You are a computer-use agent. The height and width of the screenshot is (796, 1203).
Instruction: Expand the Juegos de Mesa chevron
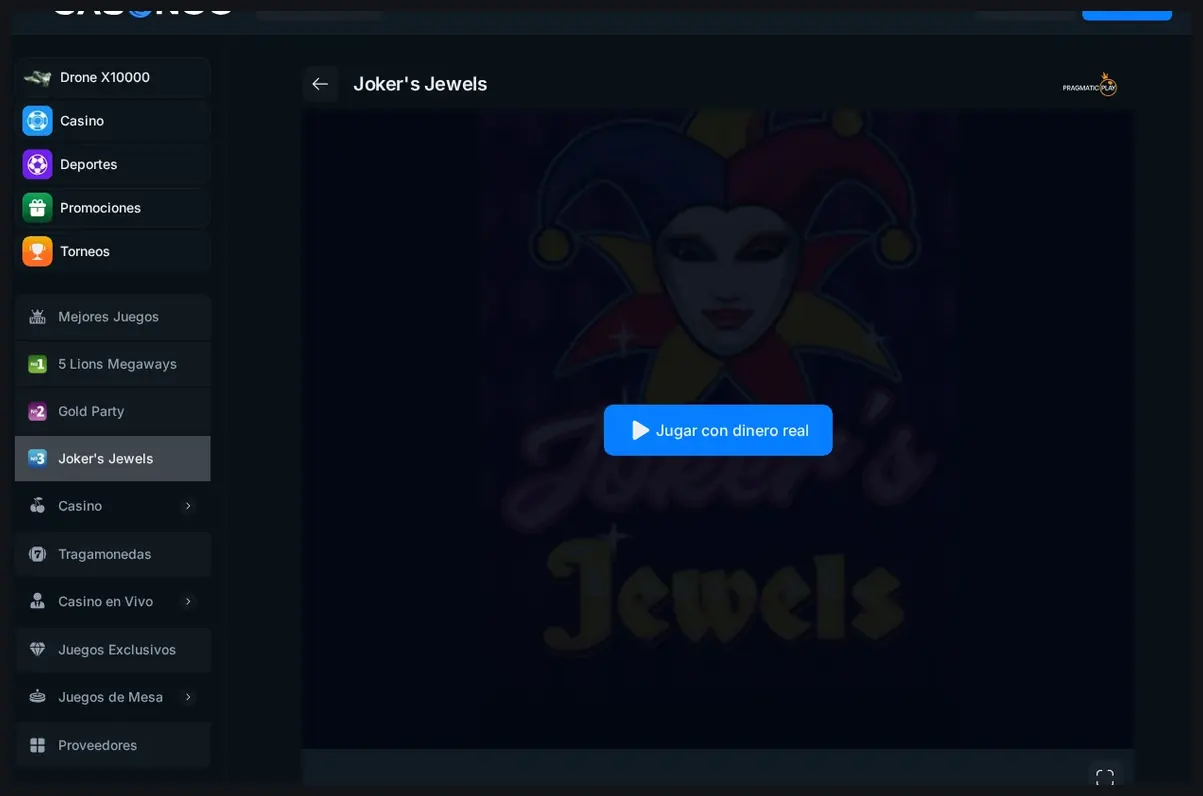point(188,697)
